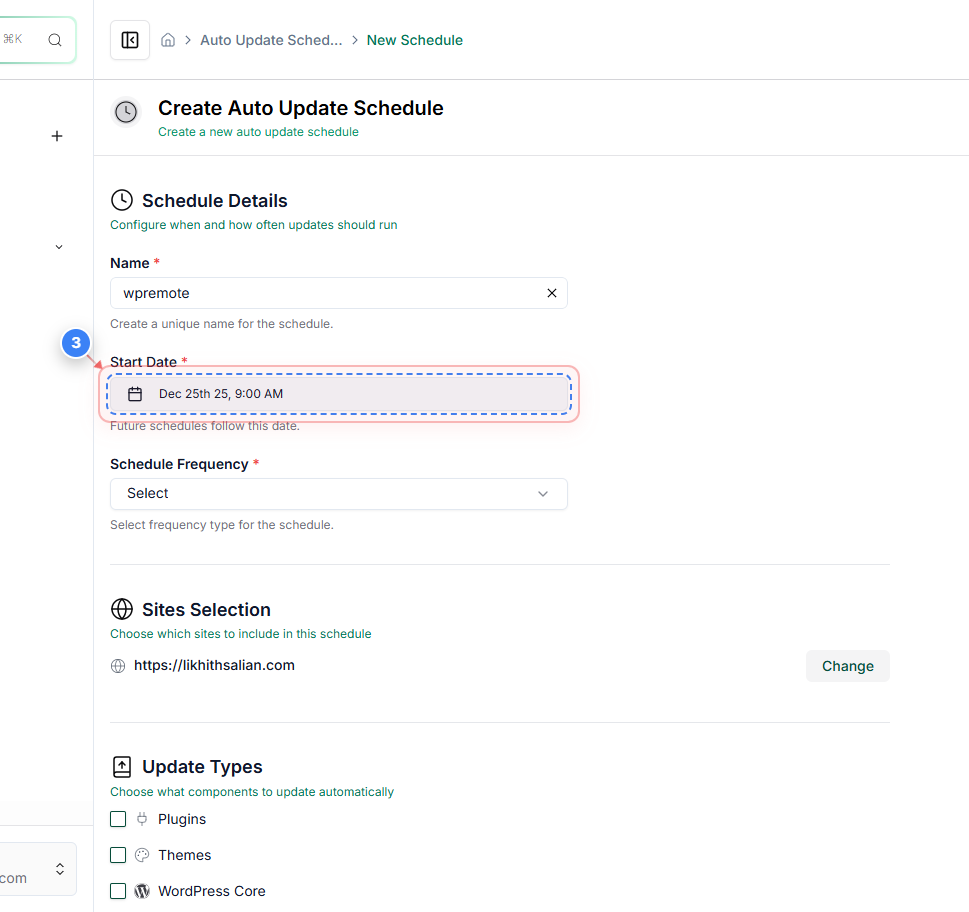
Task: Go back via Auto Update Sched breadcrumb
Action: click(x=271, y=39)
